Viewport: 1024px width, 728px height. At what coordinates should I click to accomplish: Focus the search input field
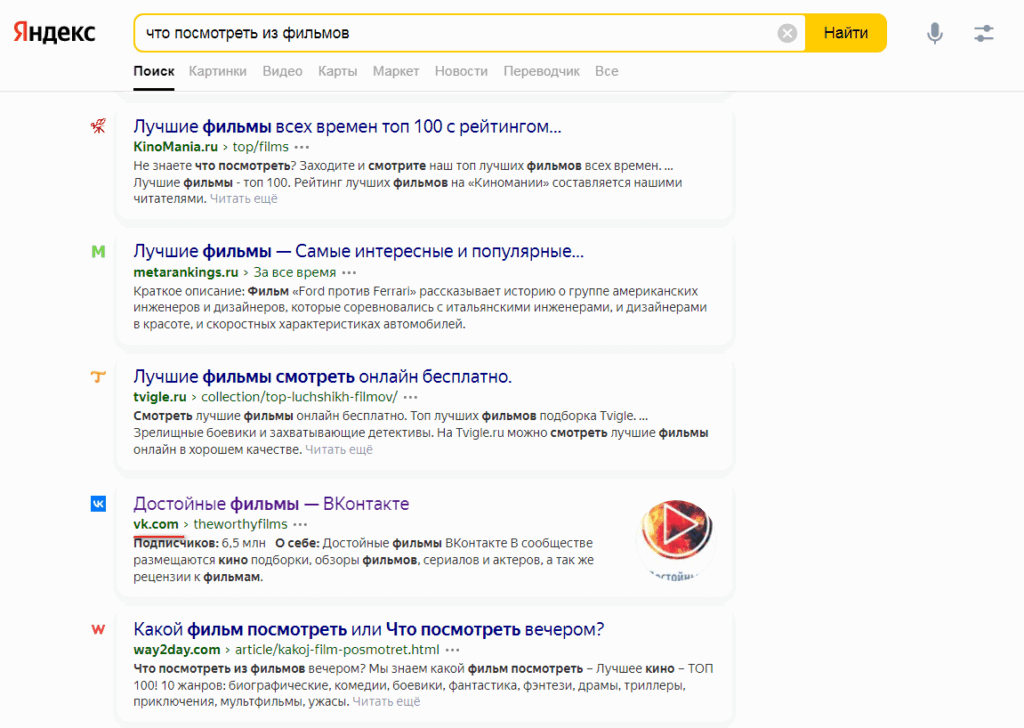pyautogui.click(x=455, y=33)
